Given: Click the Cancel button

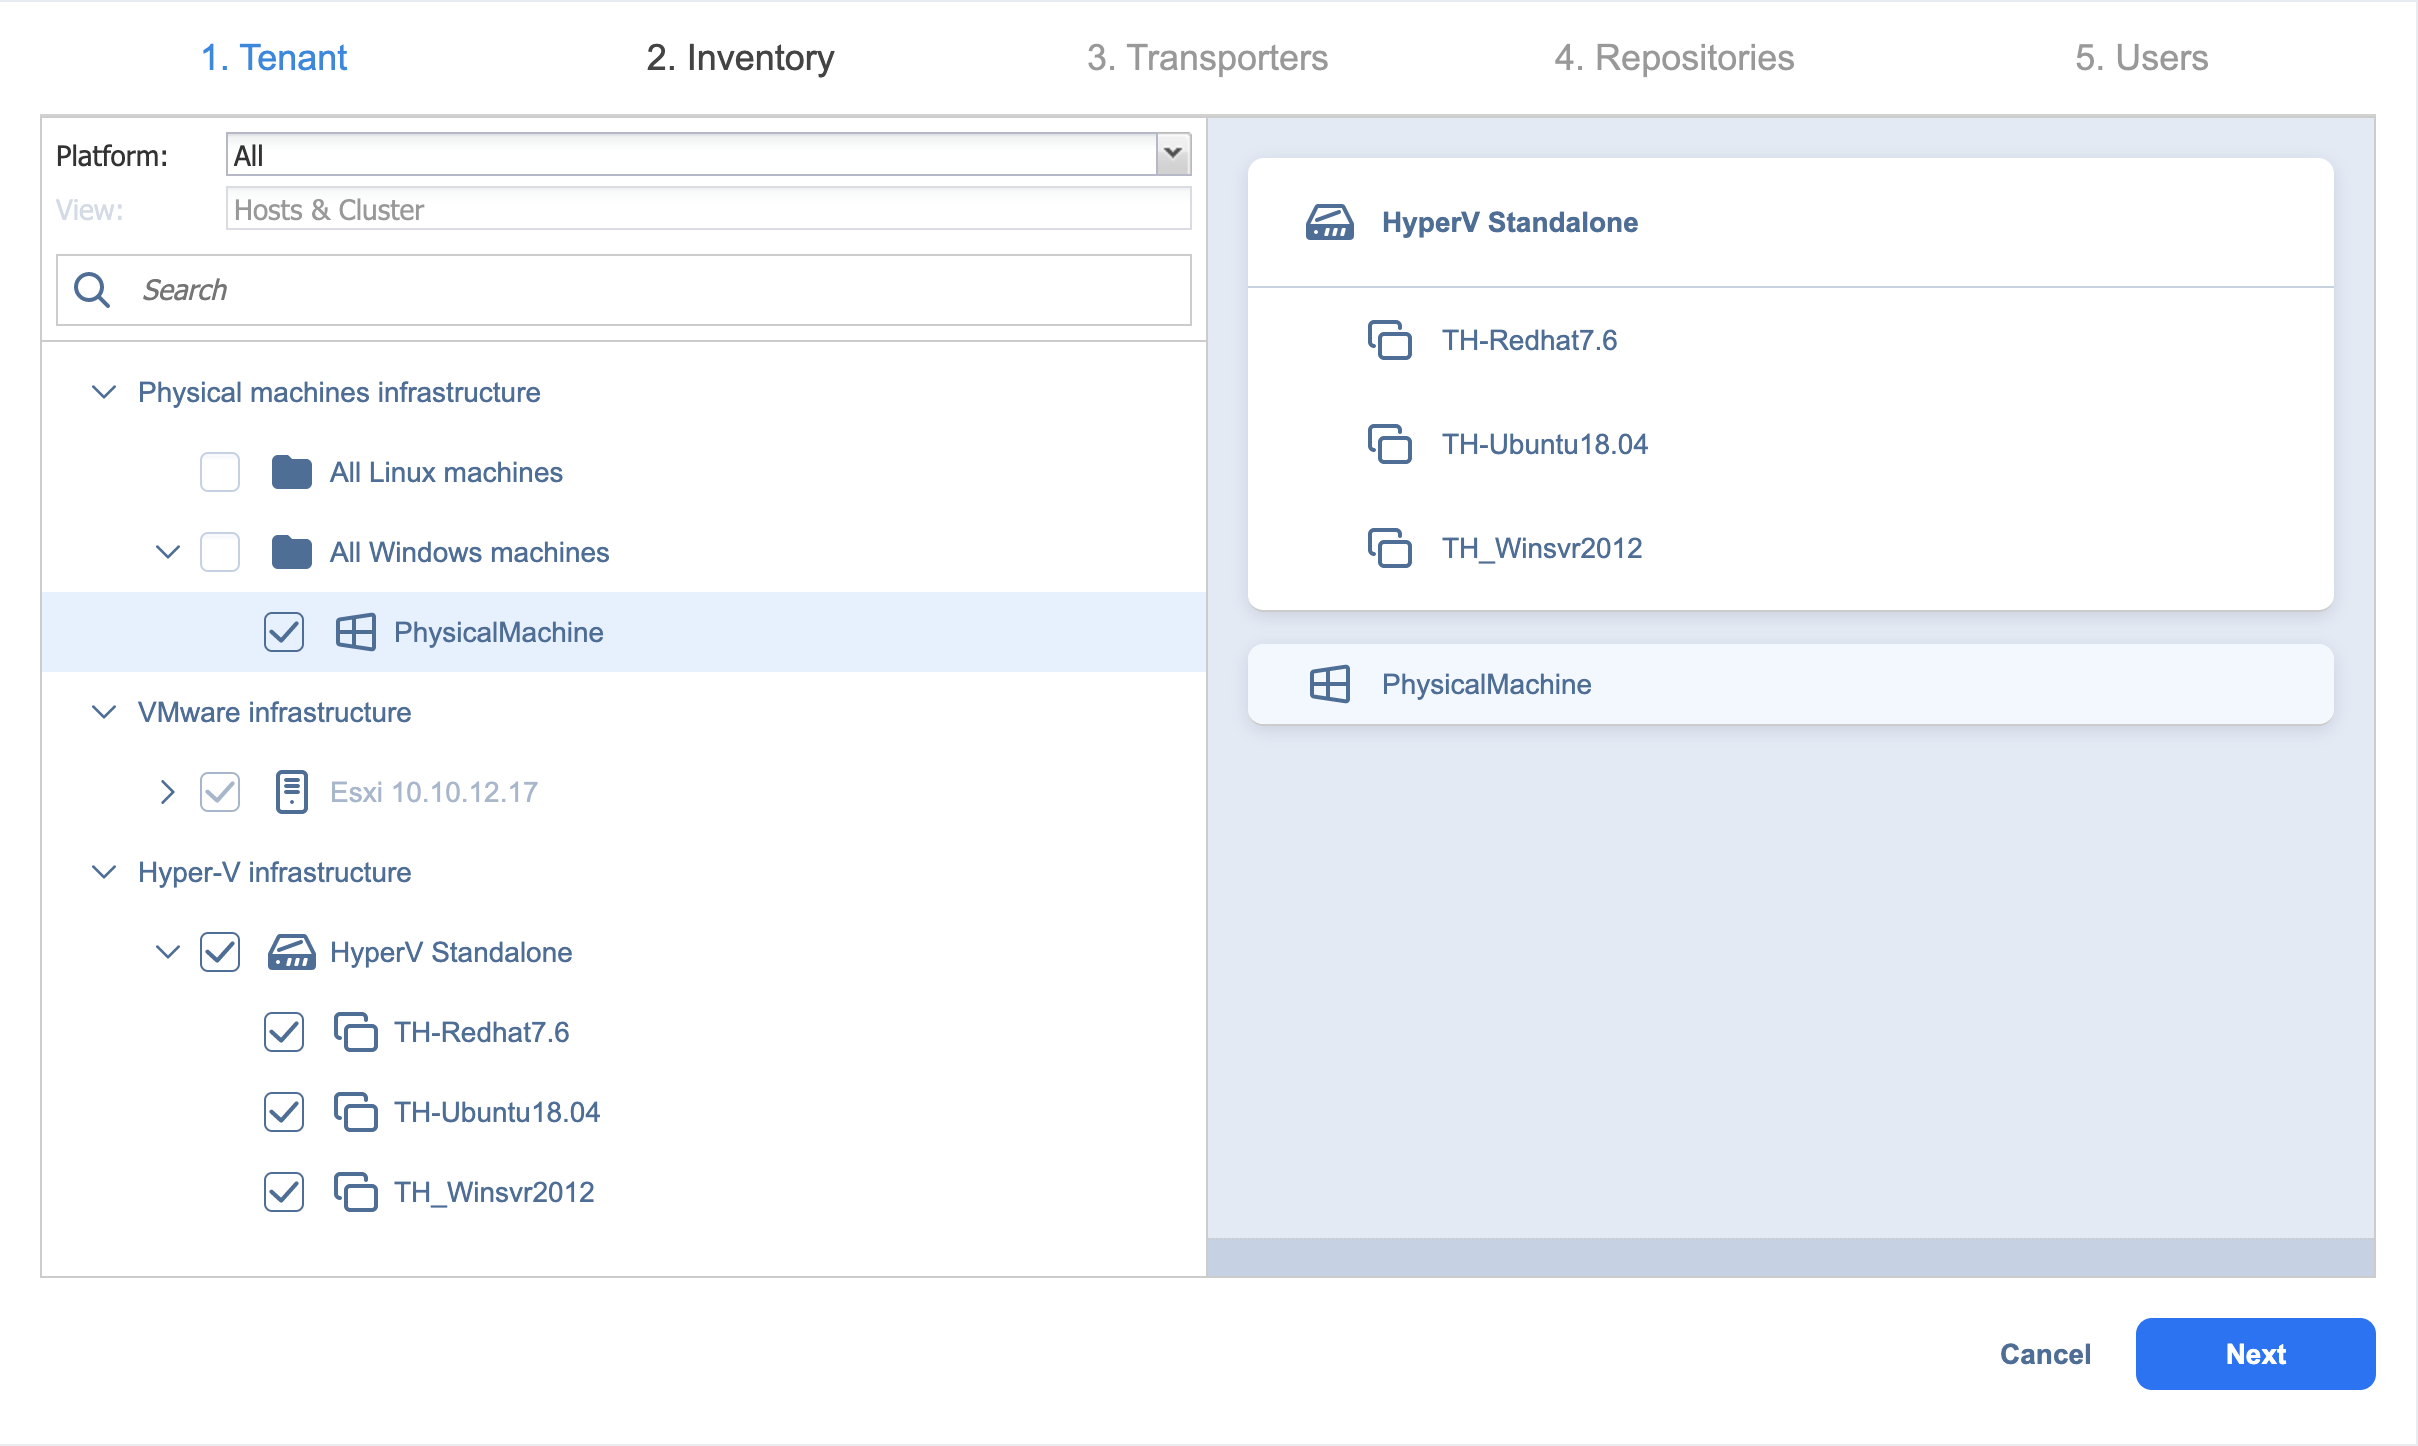Looking at the screenshot, I should coord(2045,1354).
